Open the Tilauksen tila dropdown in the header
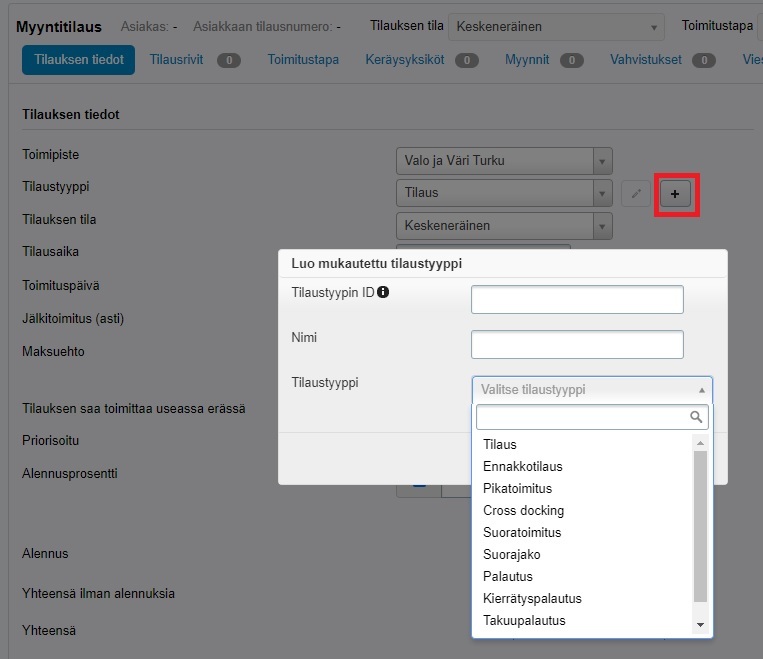Image resolution: width=763 pixels, height=659 pixels. pos(556,27)
